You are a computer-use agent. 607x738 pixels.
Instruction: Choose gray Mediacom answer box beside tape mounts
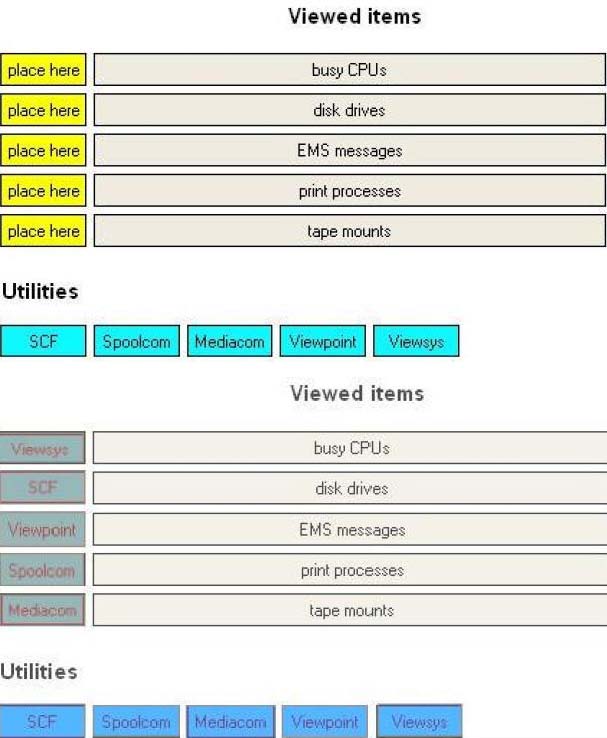[x=42, y=610]
